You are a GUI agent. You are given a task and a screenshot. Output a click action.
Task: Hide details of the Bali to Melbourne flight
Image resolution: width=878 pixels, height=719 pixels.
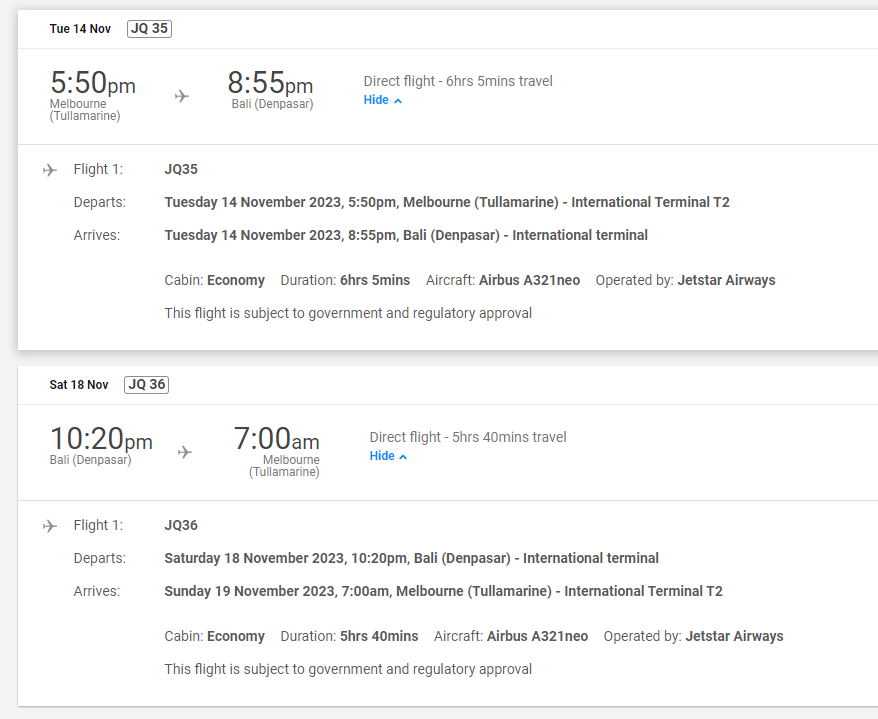[388, 456]
